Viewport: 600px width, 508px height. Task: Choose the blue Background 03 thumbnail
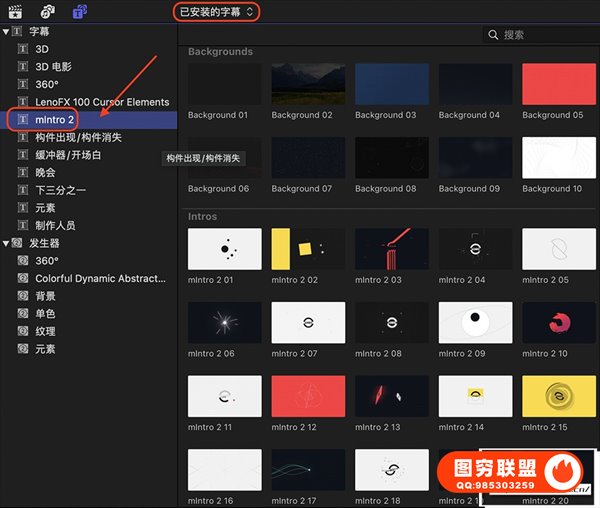point(392,84)
